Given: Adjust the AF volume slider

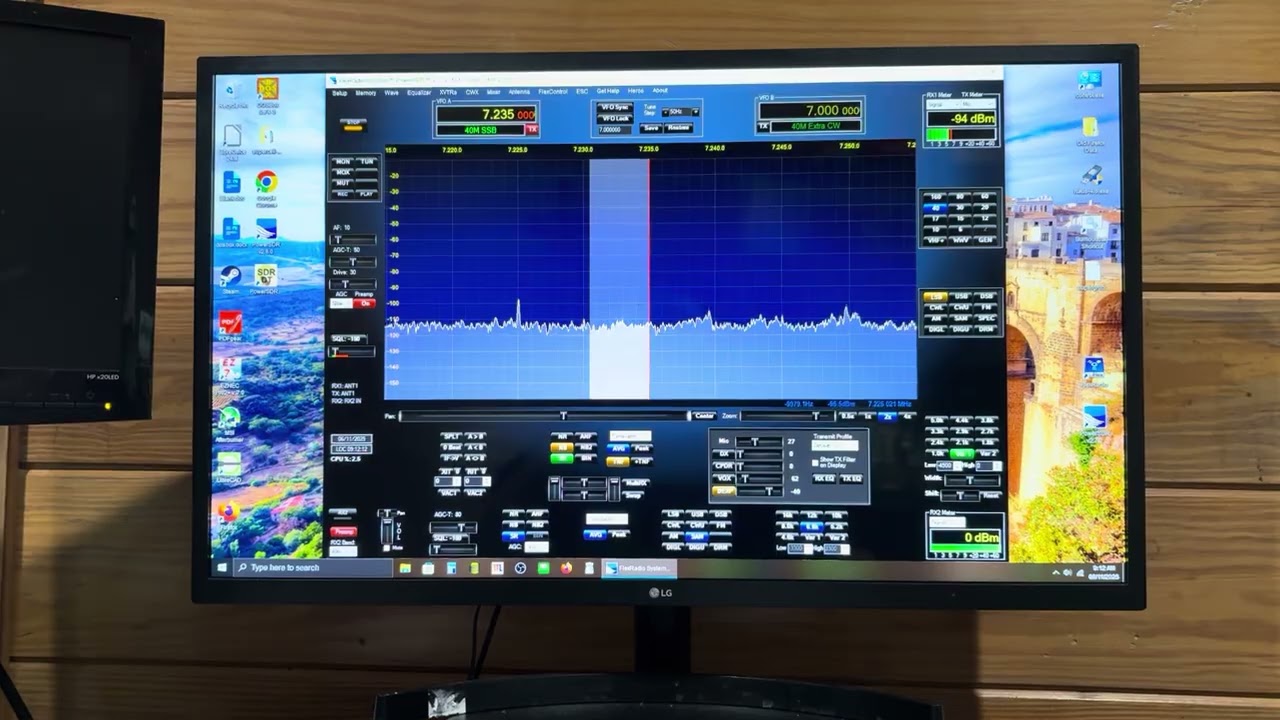Looking at the screenshot, I should pyautogui.click(x=353, y=240).
